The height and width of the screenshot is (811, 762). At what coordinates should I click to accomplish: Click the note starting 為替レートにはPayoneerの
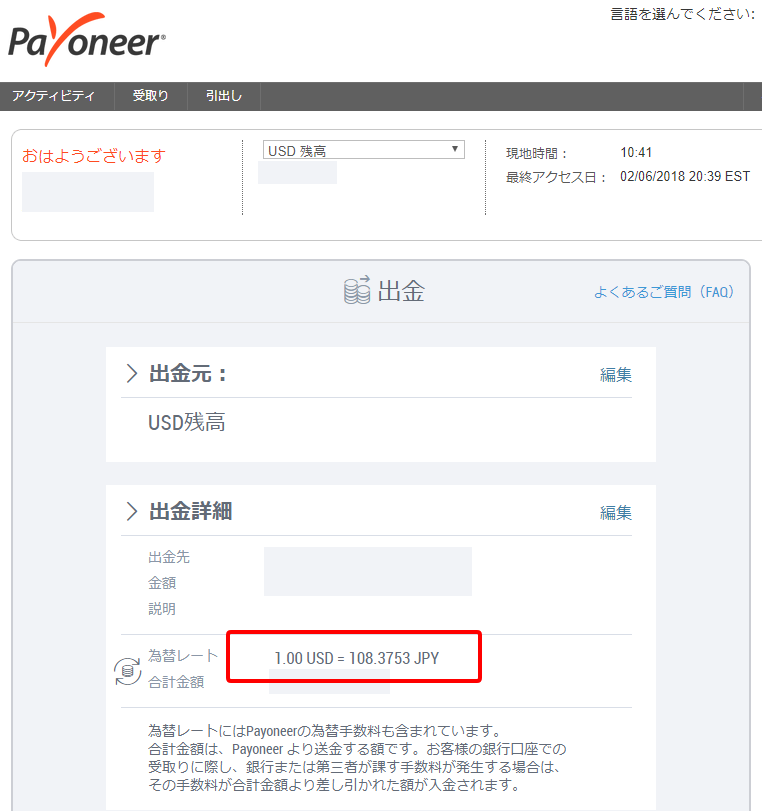click(357, 758)
